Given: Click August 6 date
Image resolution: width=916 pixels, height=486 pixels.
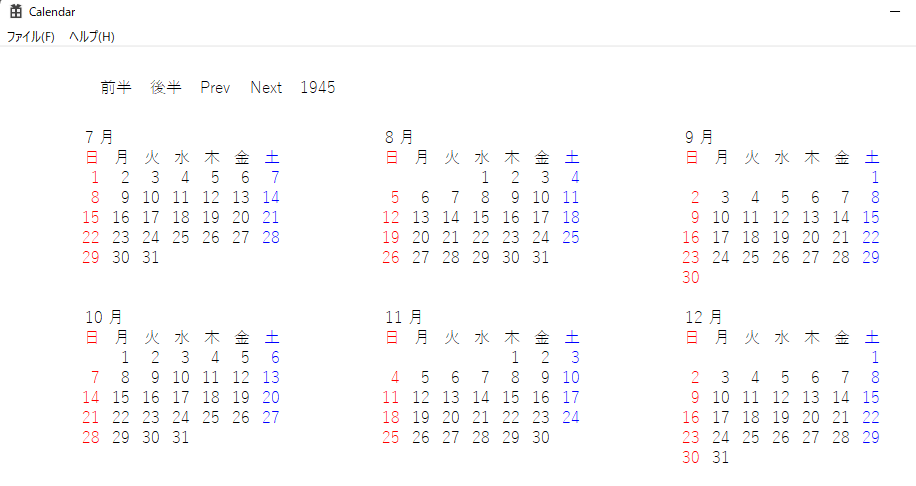Looking at the screenshot, I should click(425, 197).
